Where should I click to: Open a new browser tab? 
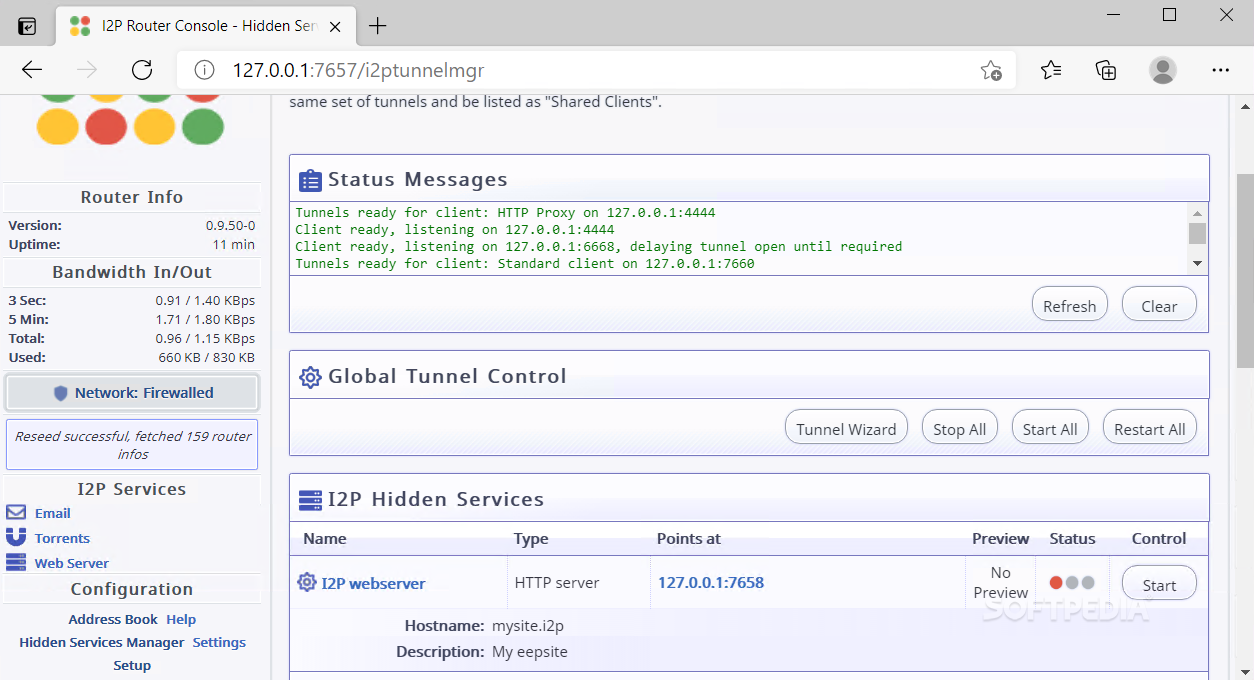(377, 26)
